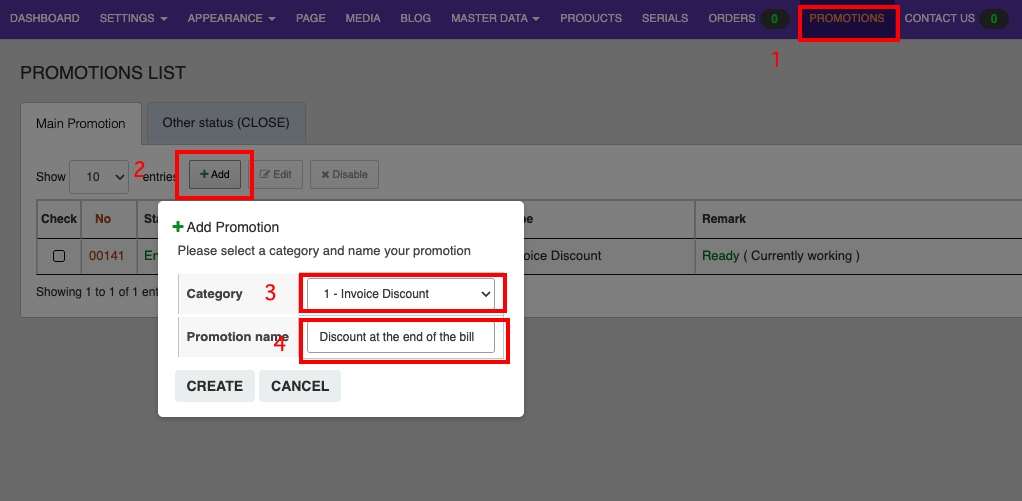Image resolution: width=1022 pixels, height=501 pixels.
Task: Tick the checkbox for promotion 00141
Action: [59, 256]
